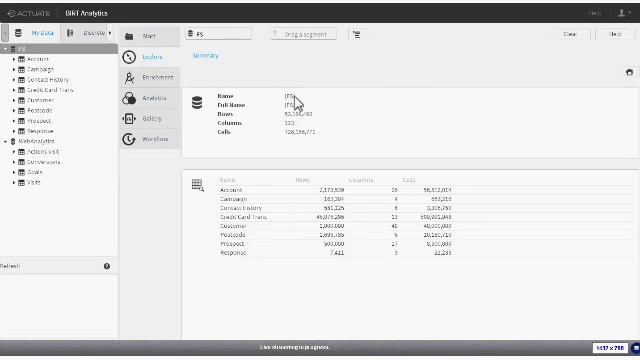Click the table icon next to Goals

(x=22, y=173)
